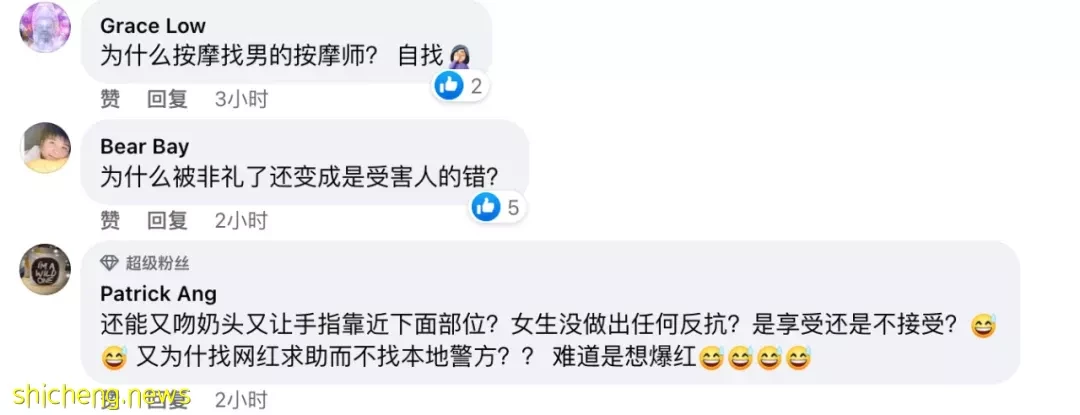Screen dimensions: 1080x415
Task: Open Patrick Ang's profile avatar
Action: [x=45, y=269]
